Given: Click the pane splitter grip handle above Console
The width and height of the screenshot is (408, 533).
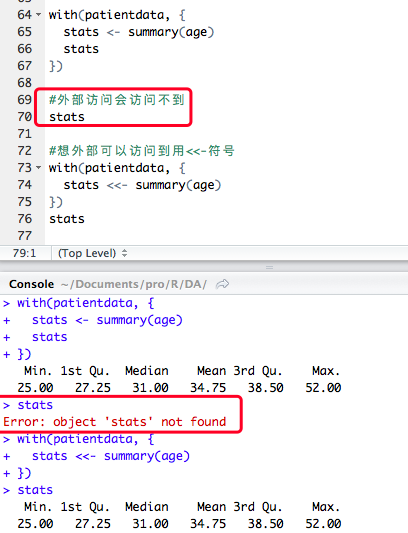Looking at the screenshot, I should (270, 268).
